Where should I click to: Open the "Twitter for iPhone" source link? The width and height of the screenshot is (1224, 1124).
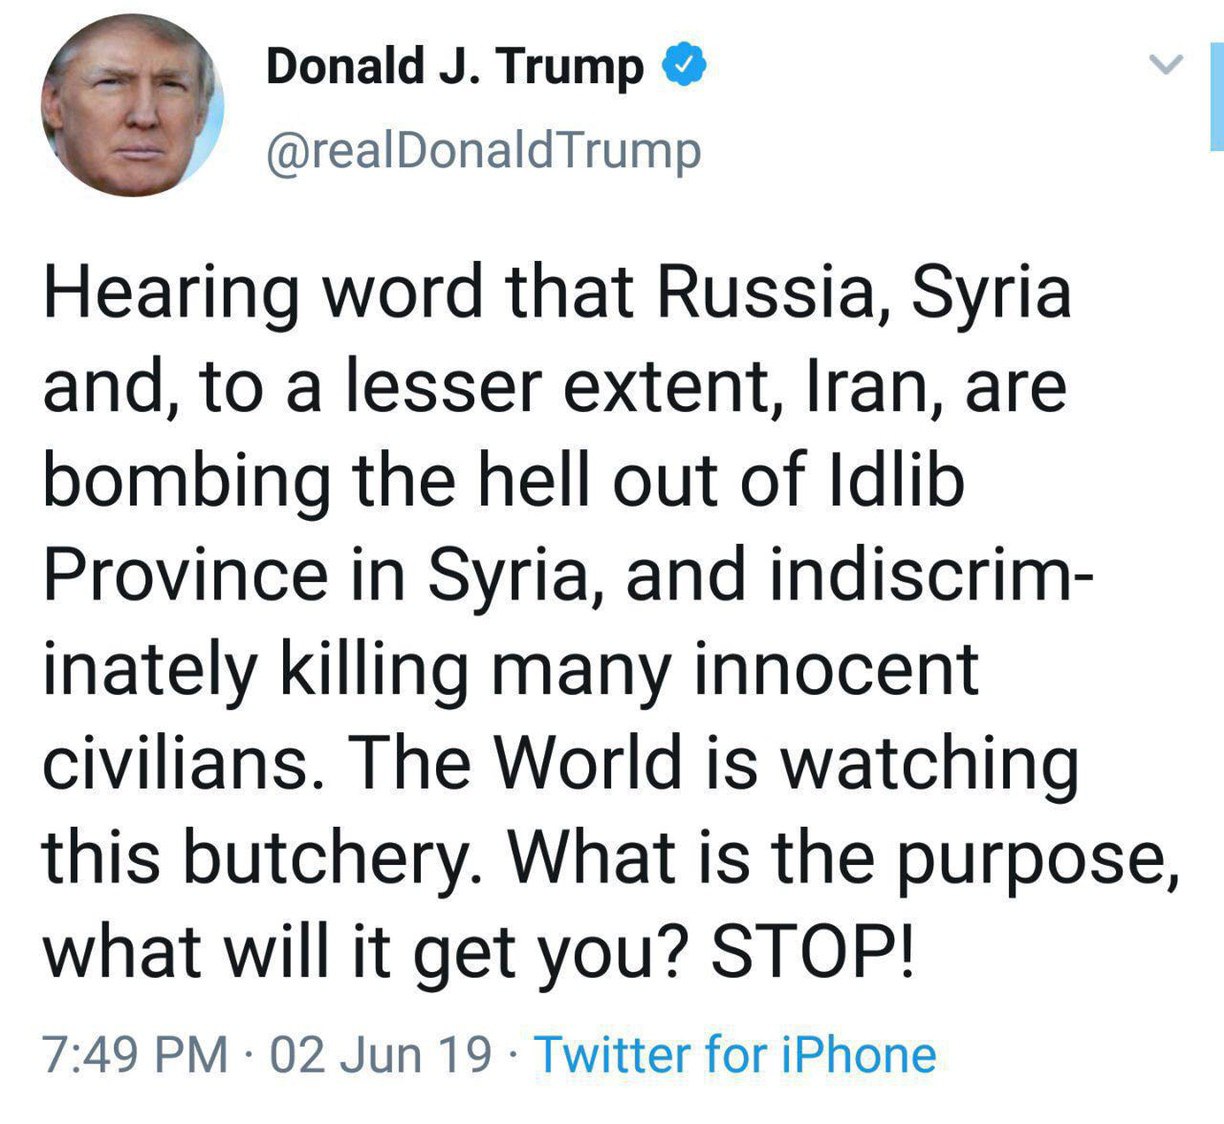click(736, 1055)
